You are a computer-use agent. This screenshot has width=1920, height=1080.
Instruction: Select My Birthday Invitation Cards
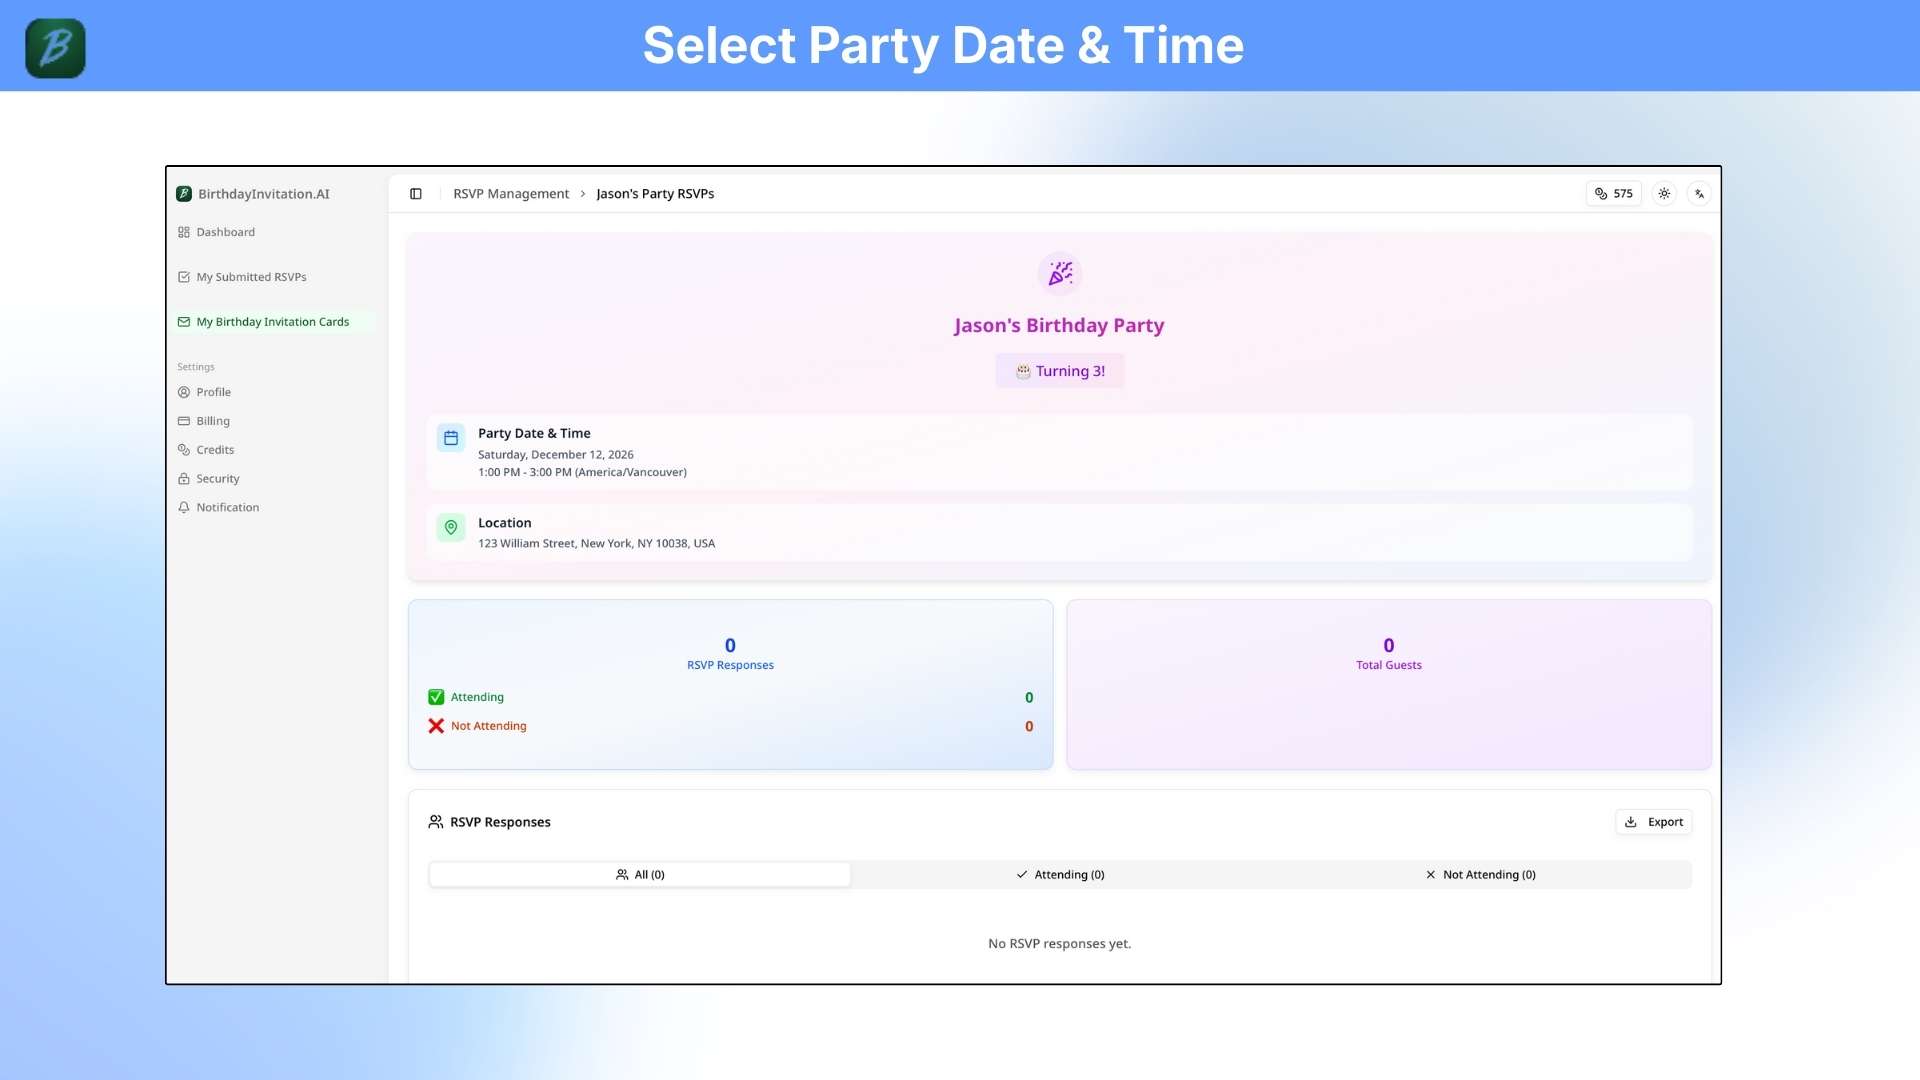click(x=272, y=322)
